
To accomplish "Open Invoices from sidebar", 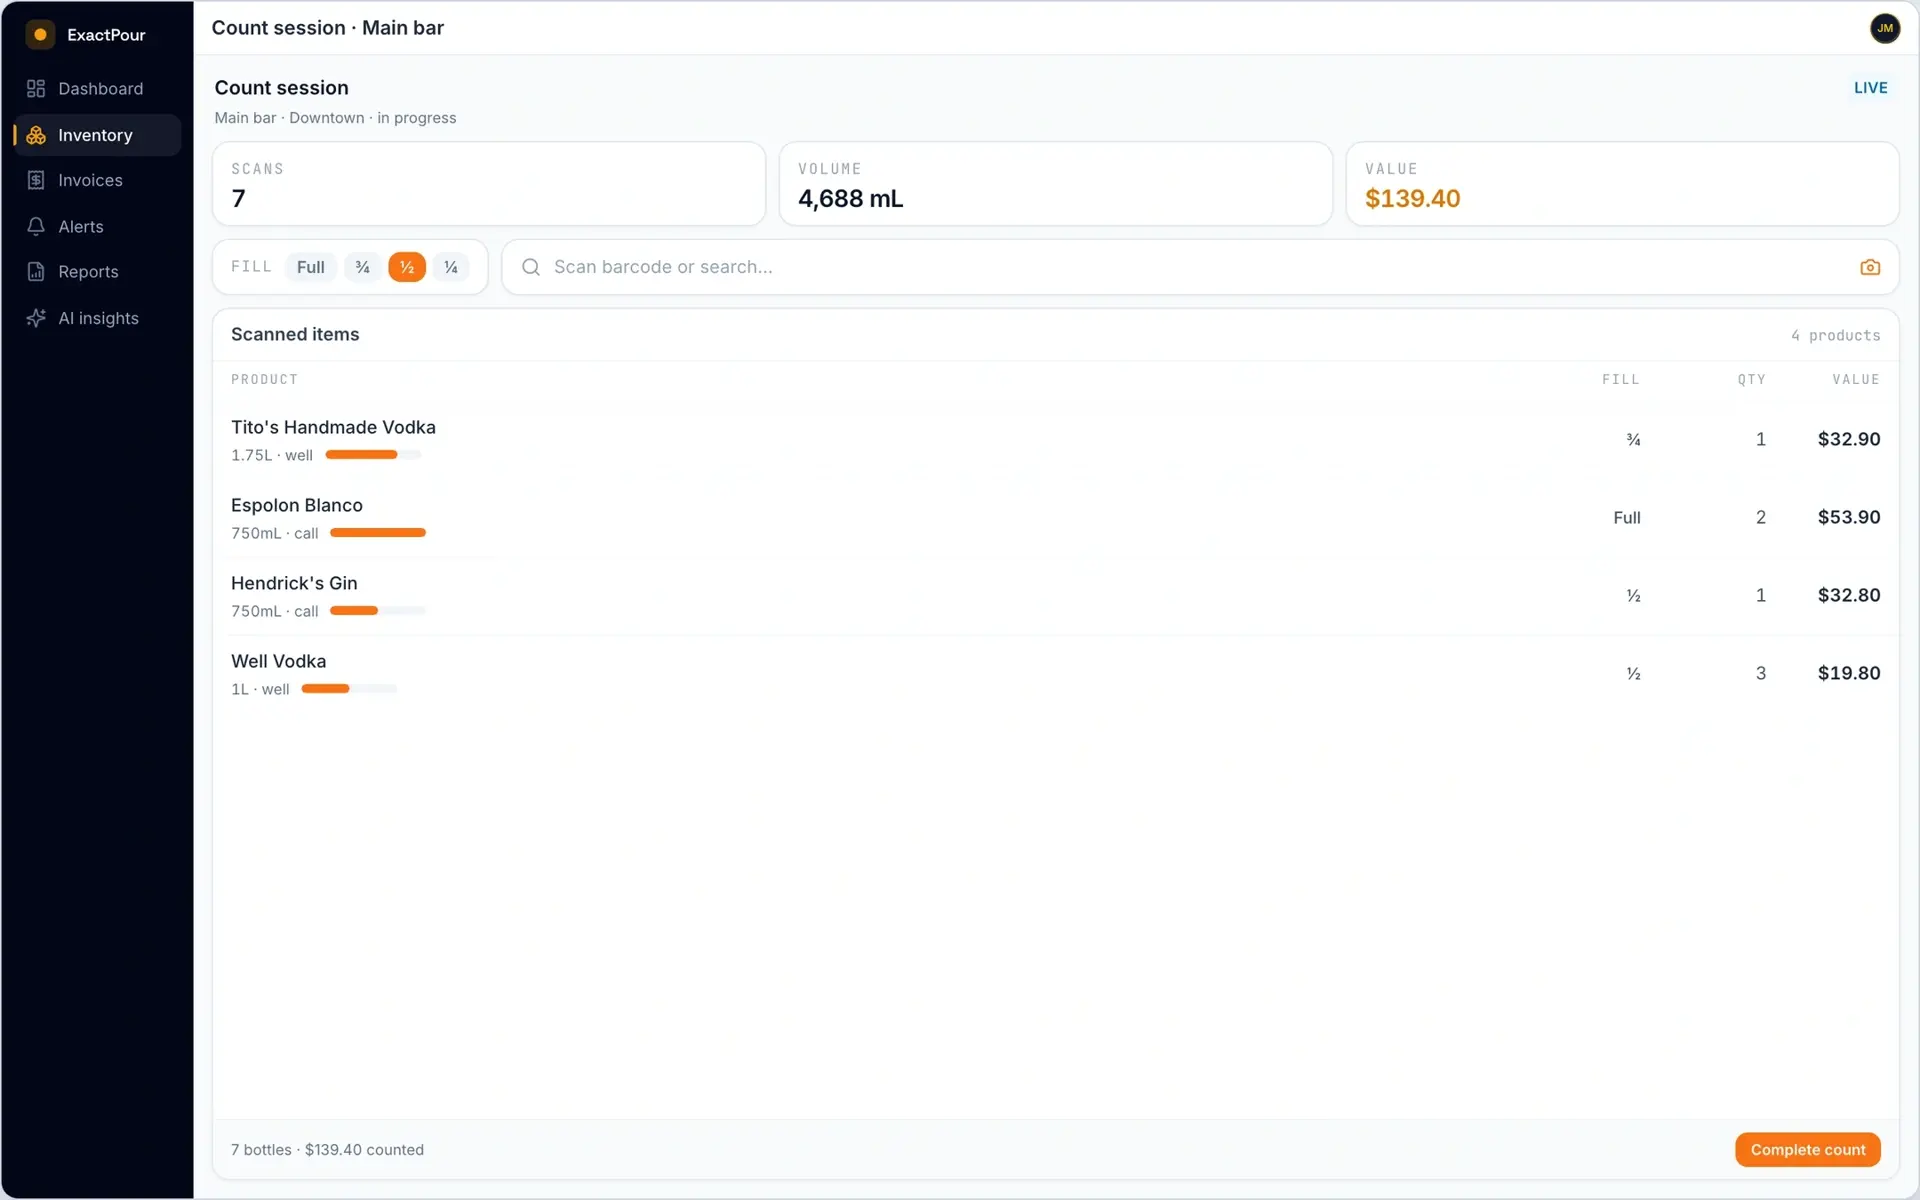I will (97, 180).
